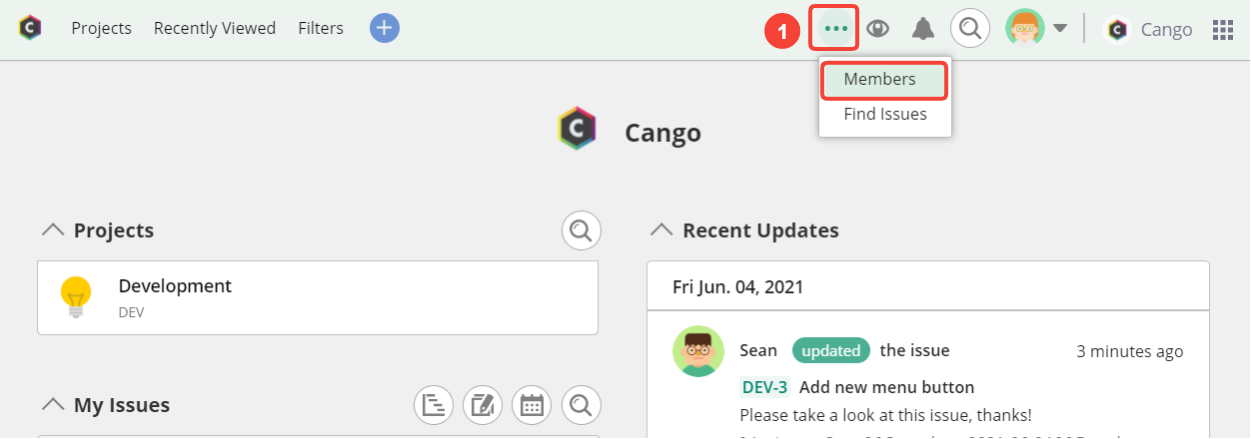Open the Recently Viewed menu

215,28
